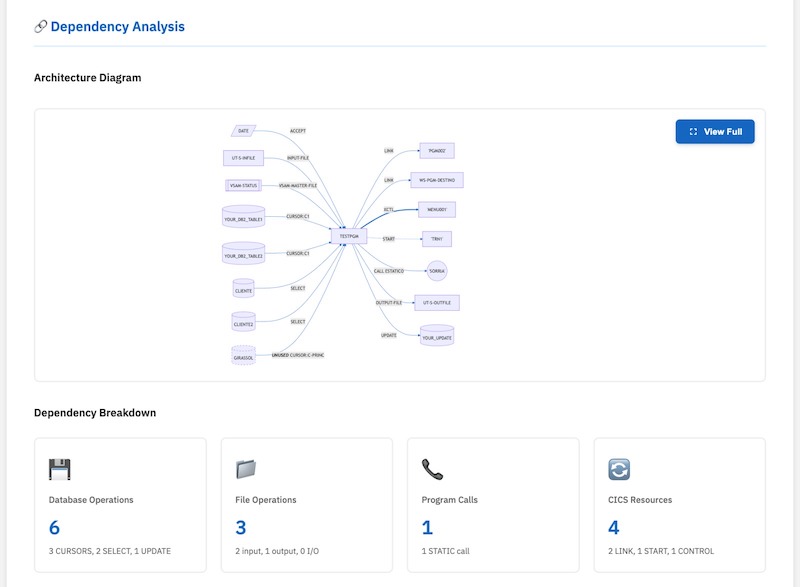
Task: Select the SORRIA static call node
Action: tap(437, 270)
